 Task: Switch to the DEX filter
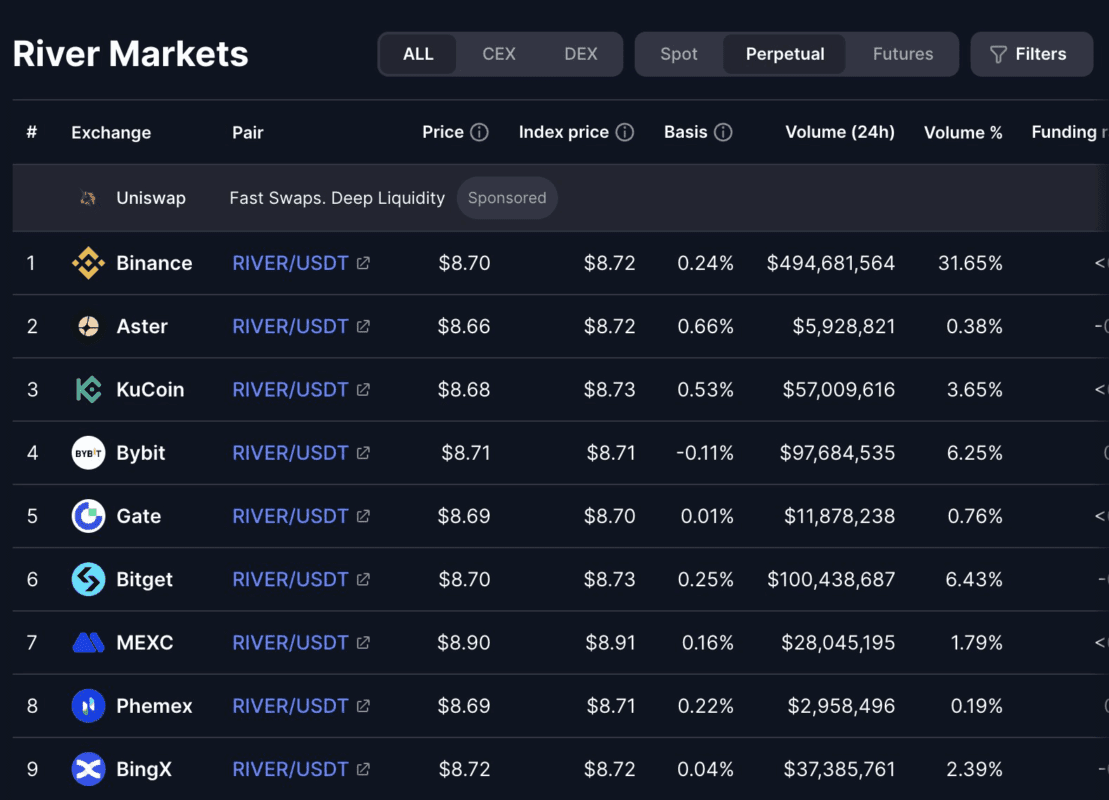coord(581,54)
